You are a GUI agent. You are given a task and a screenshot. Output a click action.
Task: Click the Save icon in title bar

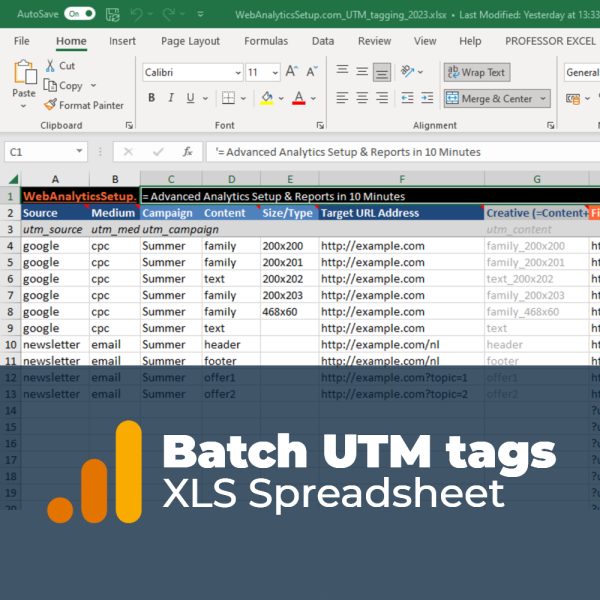click(112, 15)
